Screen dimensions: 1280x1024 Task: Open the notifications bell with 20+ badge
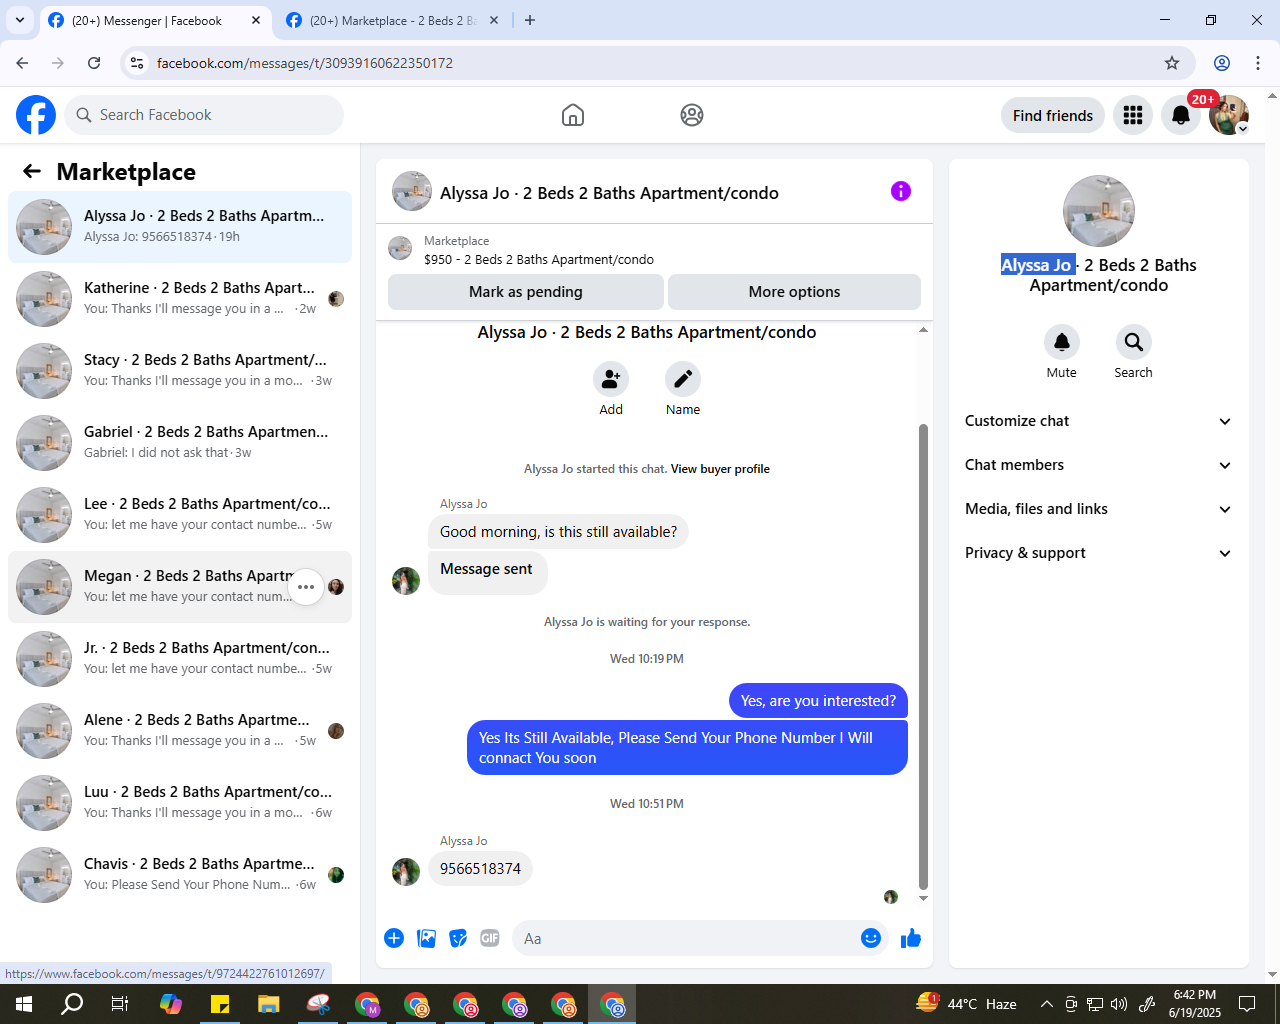[1181, 115]
